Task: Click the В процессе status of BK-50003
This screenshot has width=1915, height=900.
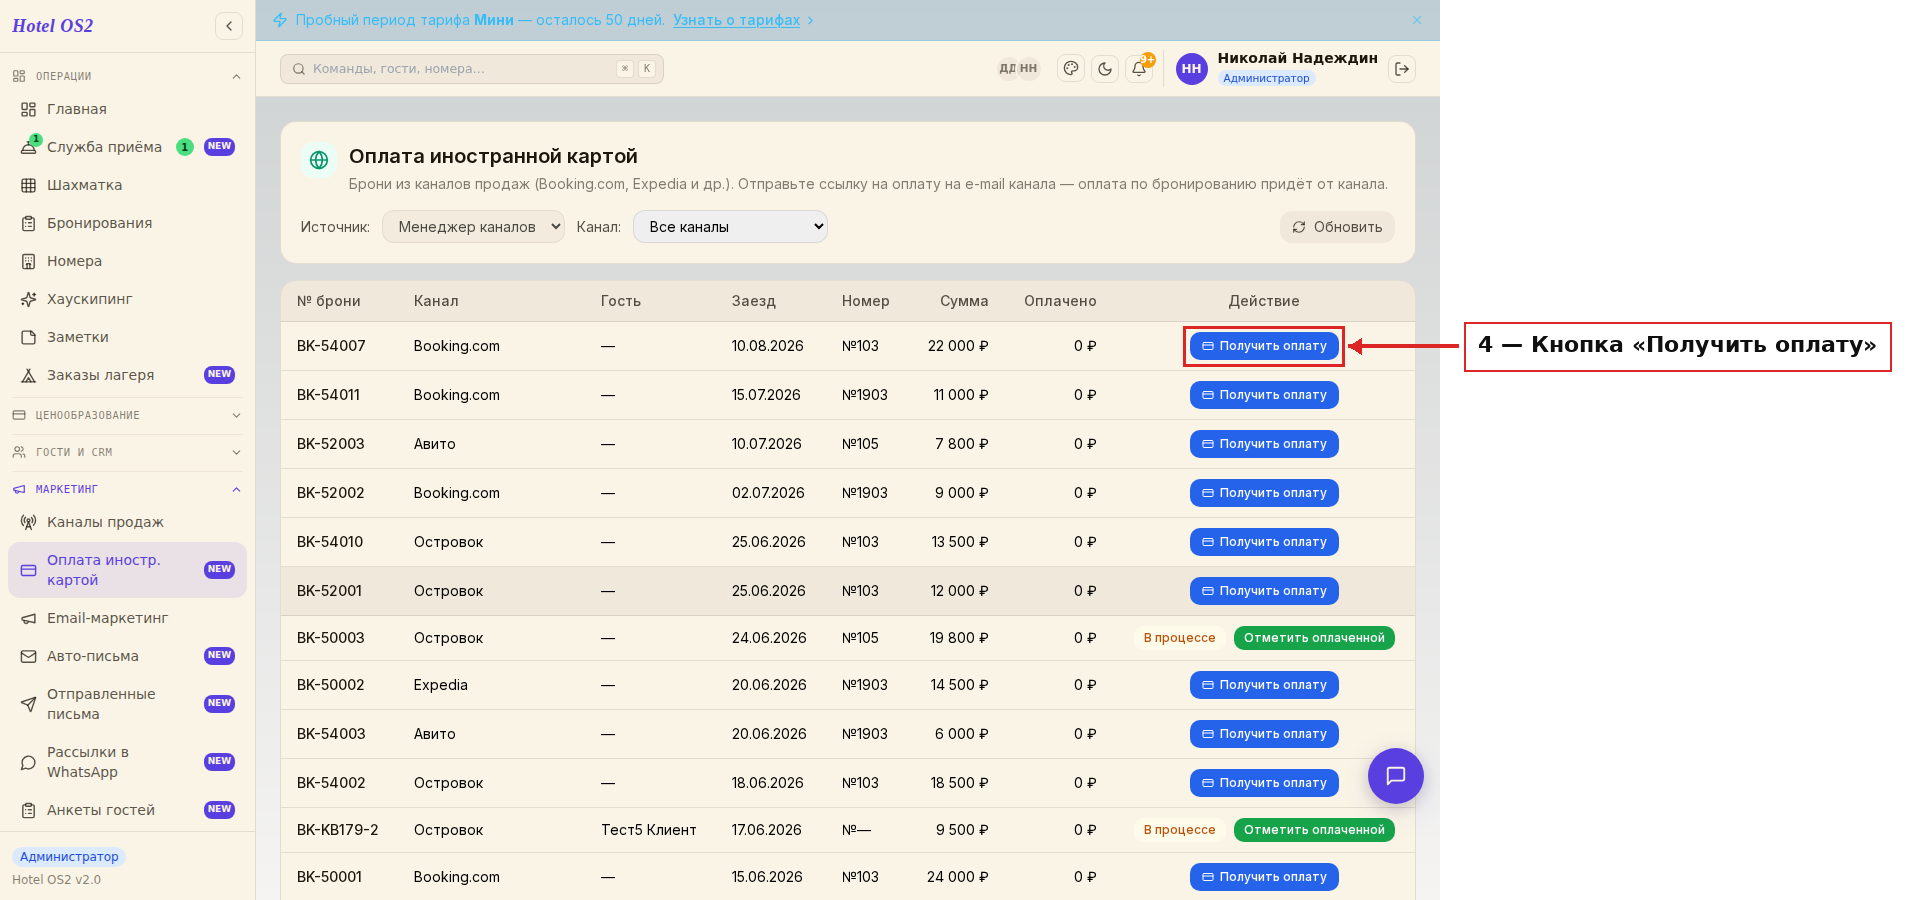Action: 1180,638
